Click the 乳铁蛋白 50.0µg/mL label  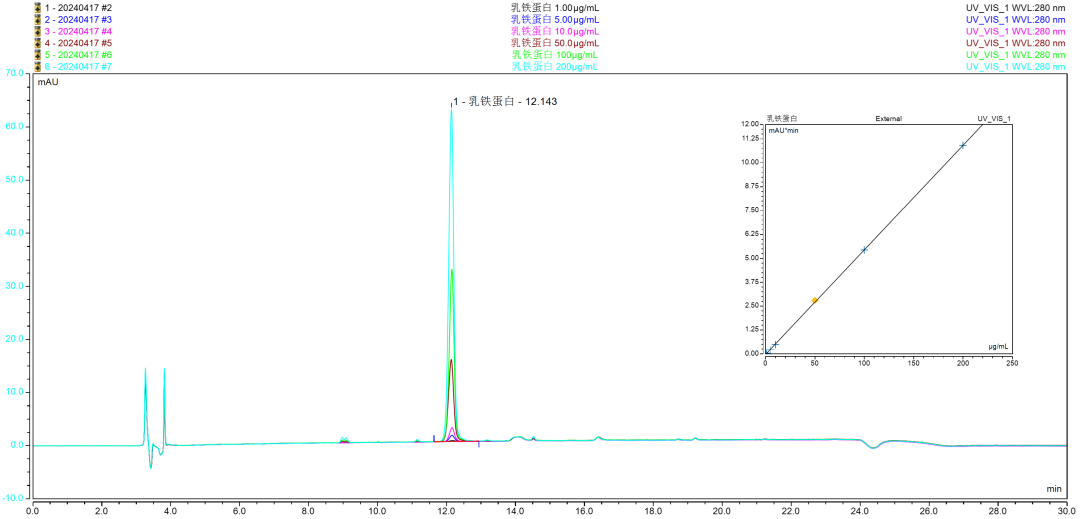click(554, 43)
